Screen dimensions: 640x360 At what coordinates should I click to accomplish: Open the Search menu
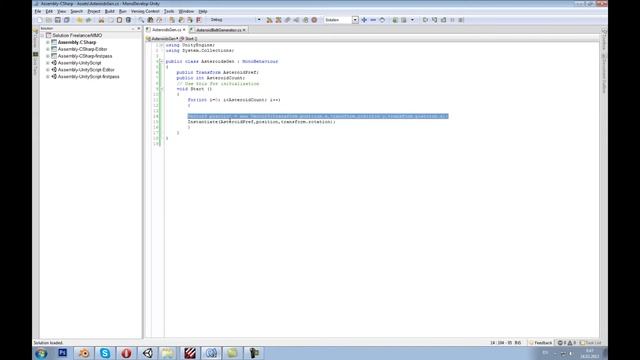tap(76, 11)
